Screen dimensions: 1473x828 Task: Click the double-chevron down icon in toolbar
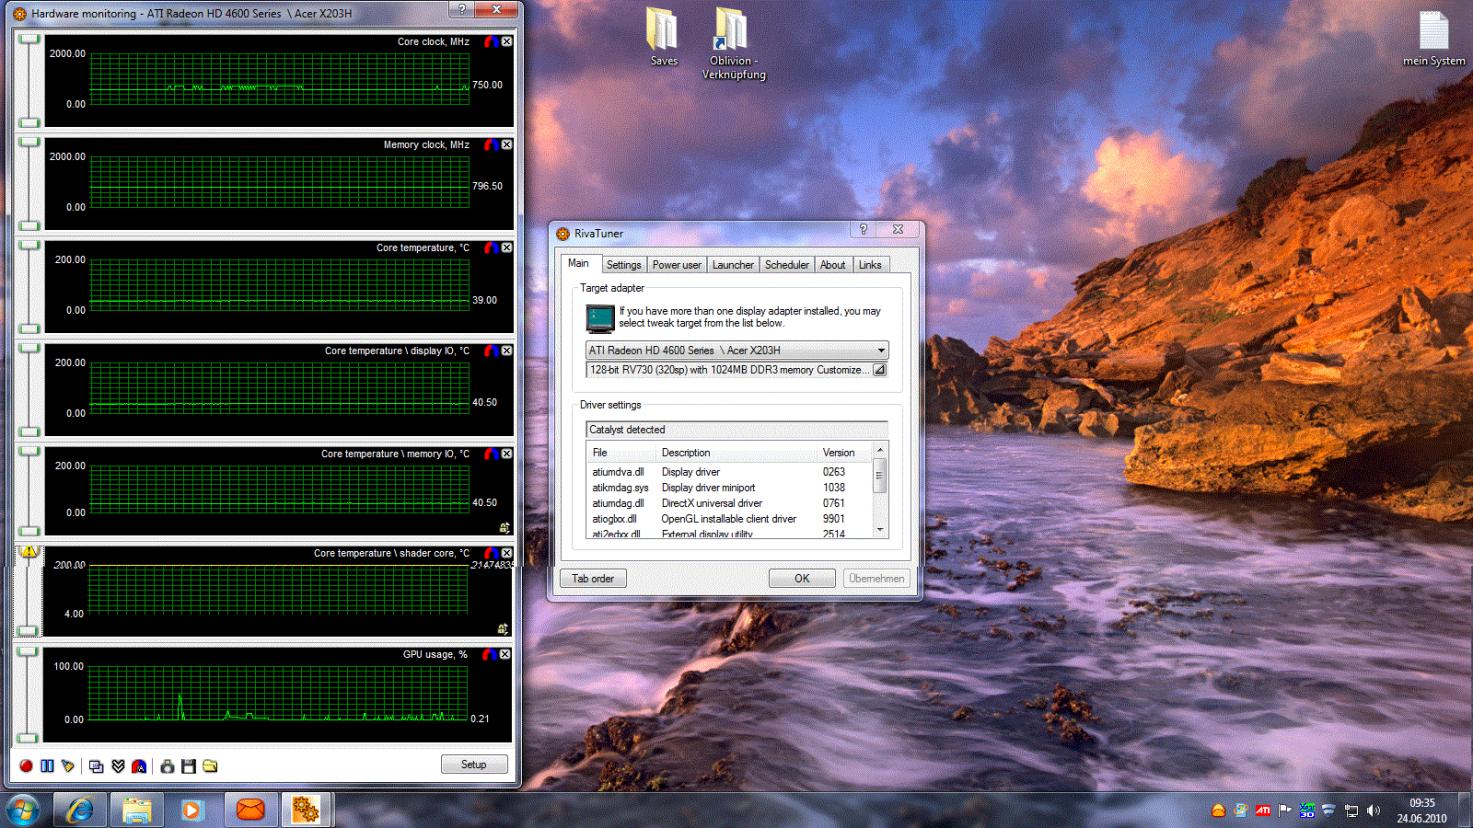point(118,766)
